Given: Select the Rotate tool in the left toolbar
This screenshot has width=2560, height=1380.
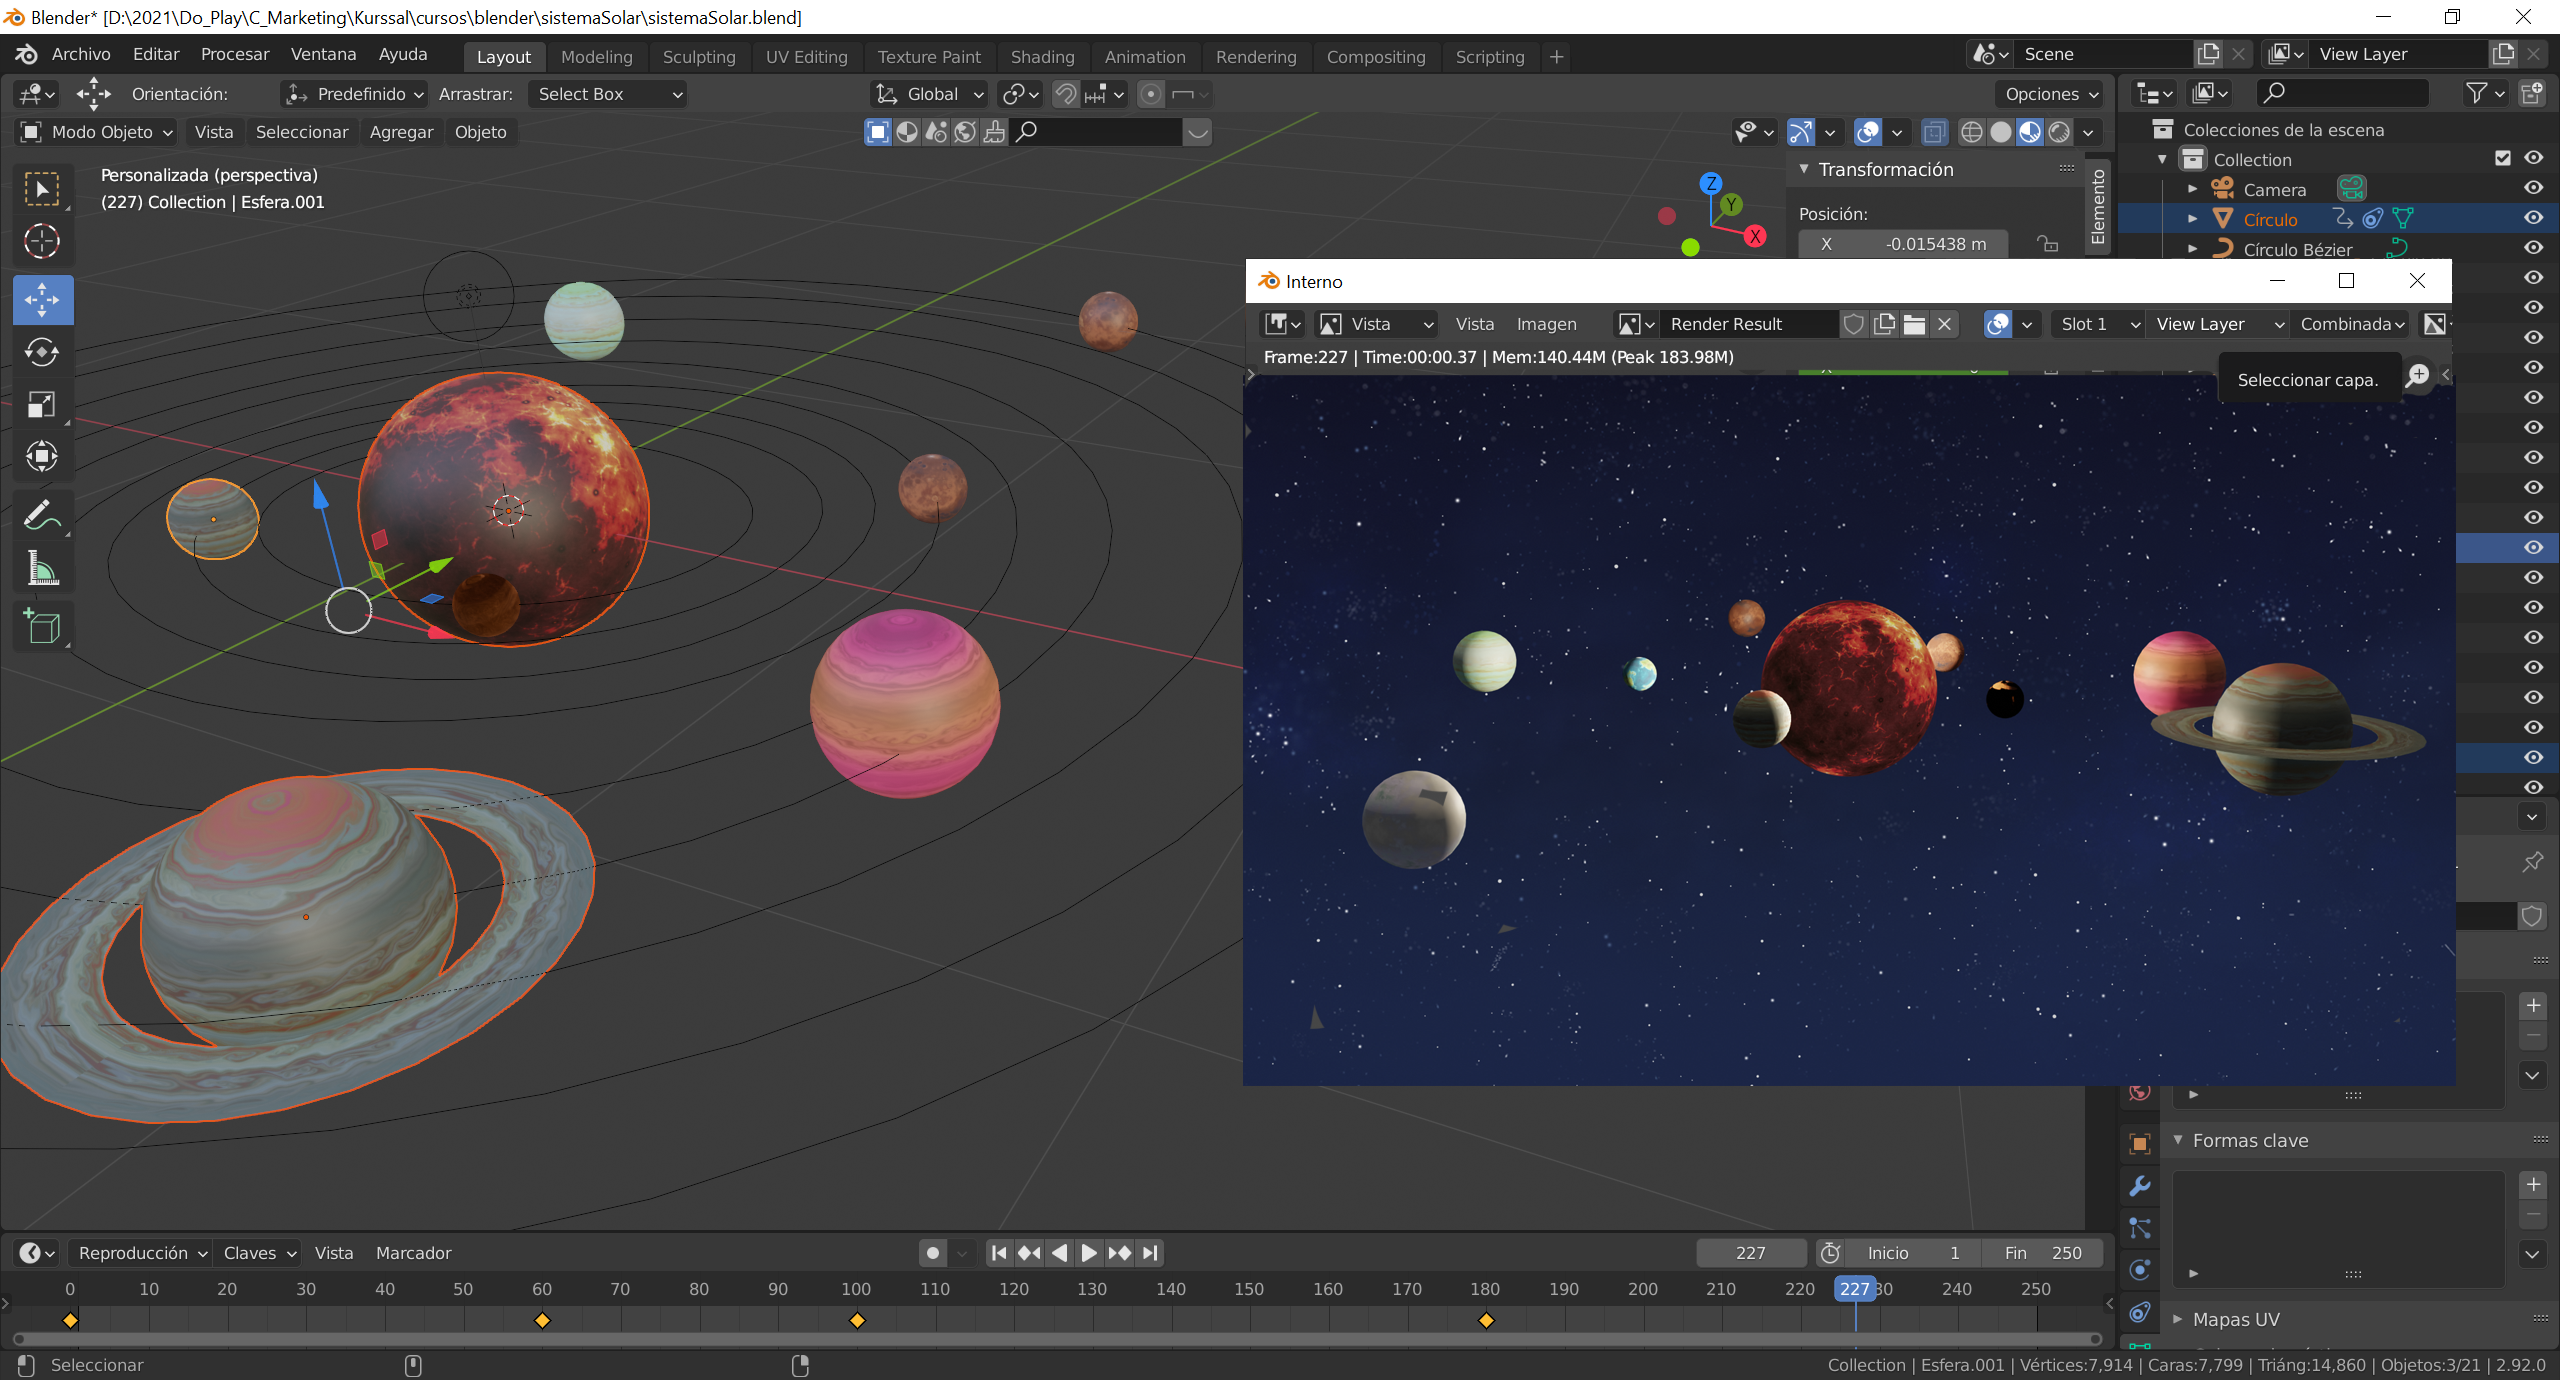Looking at the screenshot, I should (42, 352).
